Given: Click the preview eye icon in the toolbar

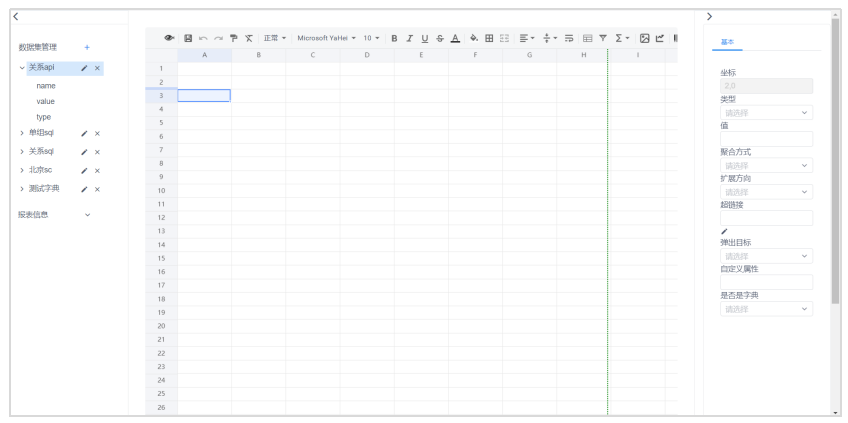Looking at the screenshot, I should 169,38.
